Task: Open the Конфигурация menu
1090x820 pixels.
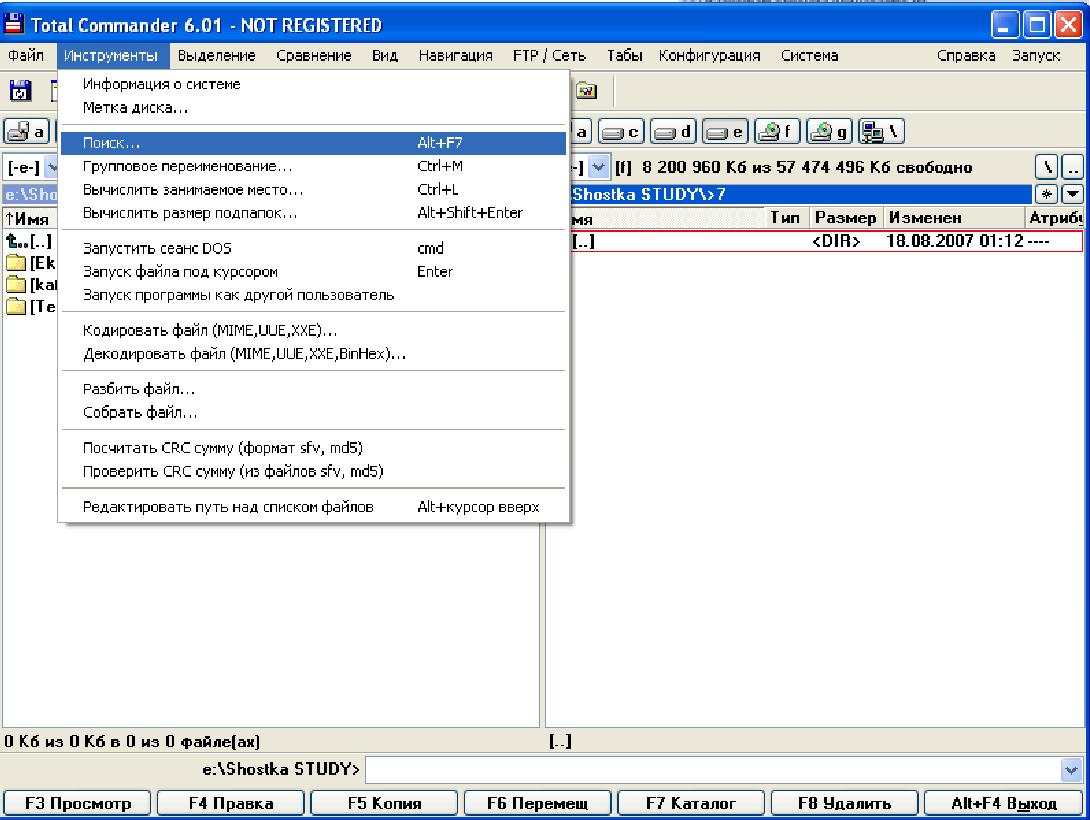Action: coord(709,56)
